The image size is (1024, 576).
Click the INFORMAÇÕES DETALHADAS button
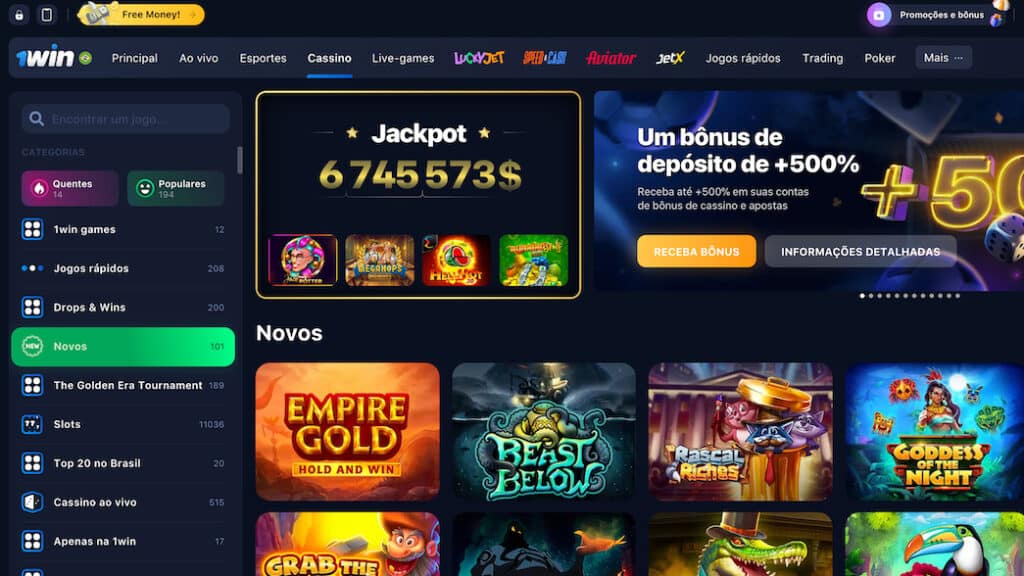pyautogui.click(x=860, y=251)
